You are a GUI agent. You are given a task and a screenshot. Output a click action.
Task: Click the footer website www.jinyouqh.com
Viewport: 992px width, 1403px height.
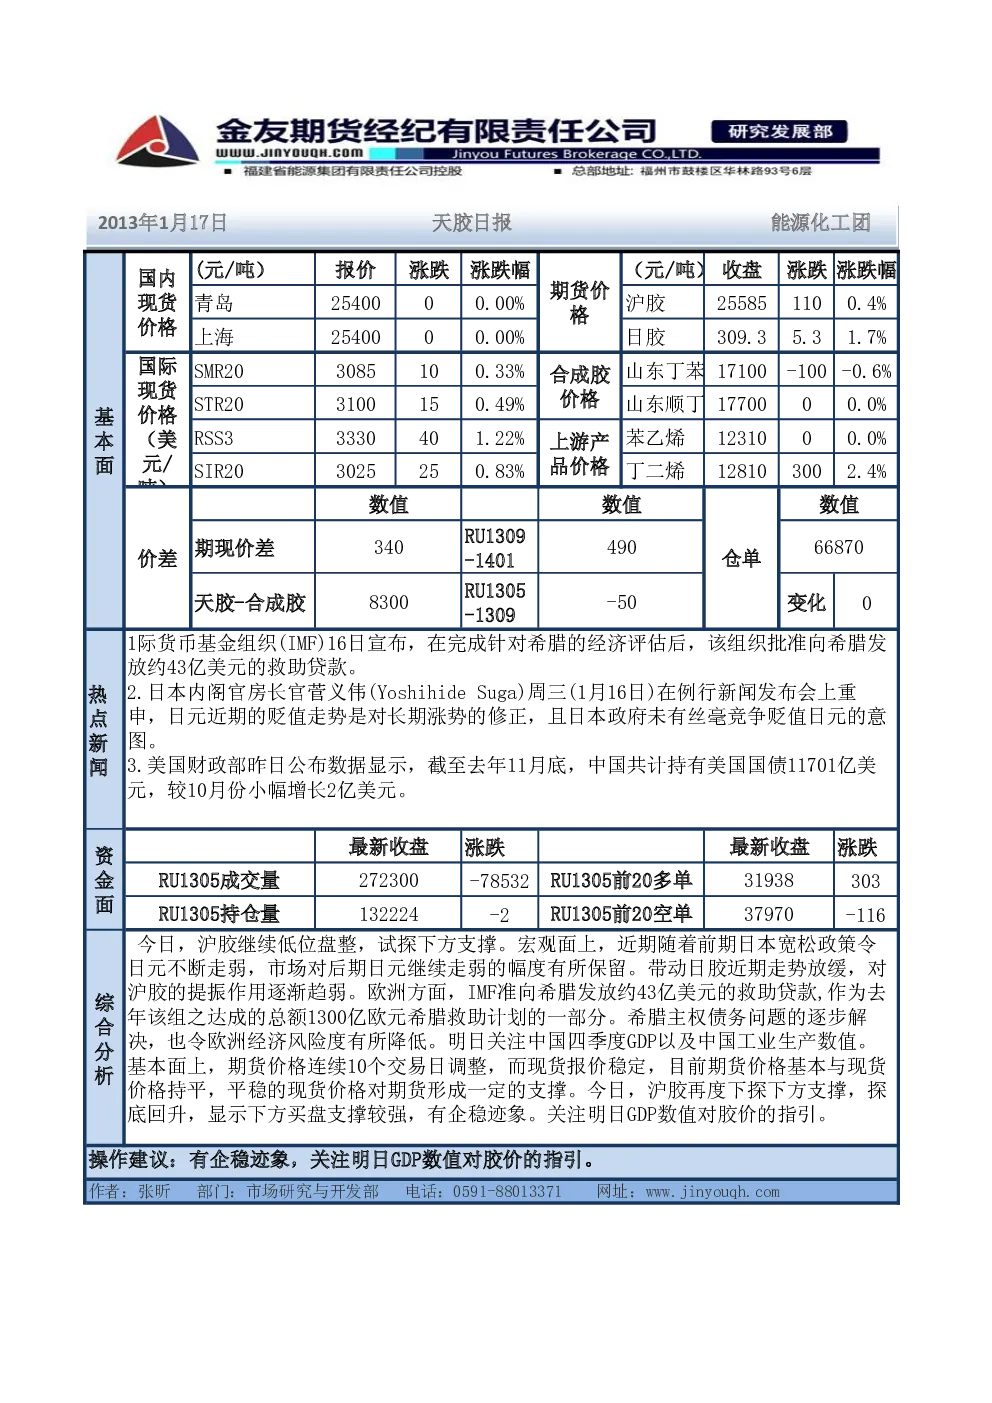point(712,1192)
